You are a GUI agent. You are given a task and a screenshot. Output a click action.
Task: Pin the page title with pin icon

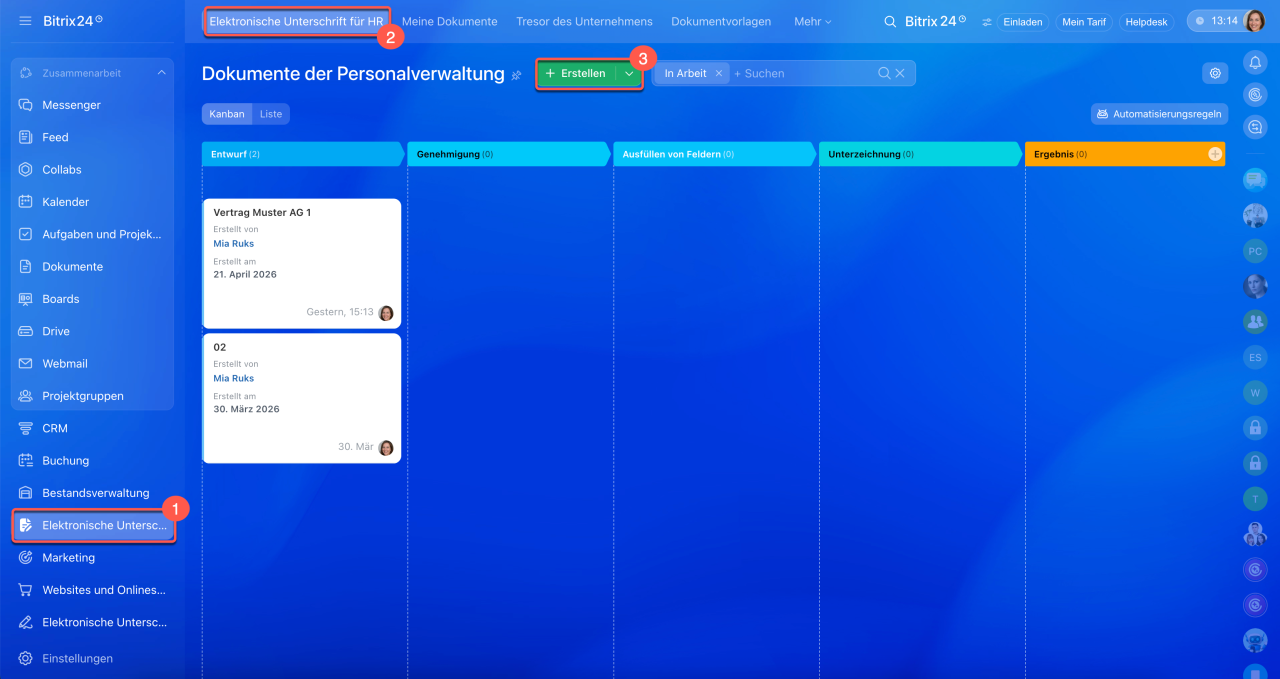coord(517,75)
